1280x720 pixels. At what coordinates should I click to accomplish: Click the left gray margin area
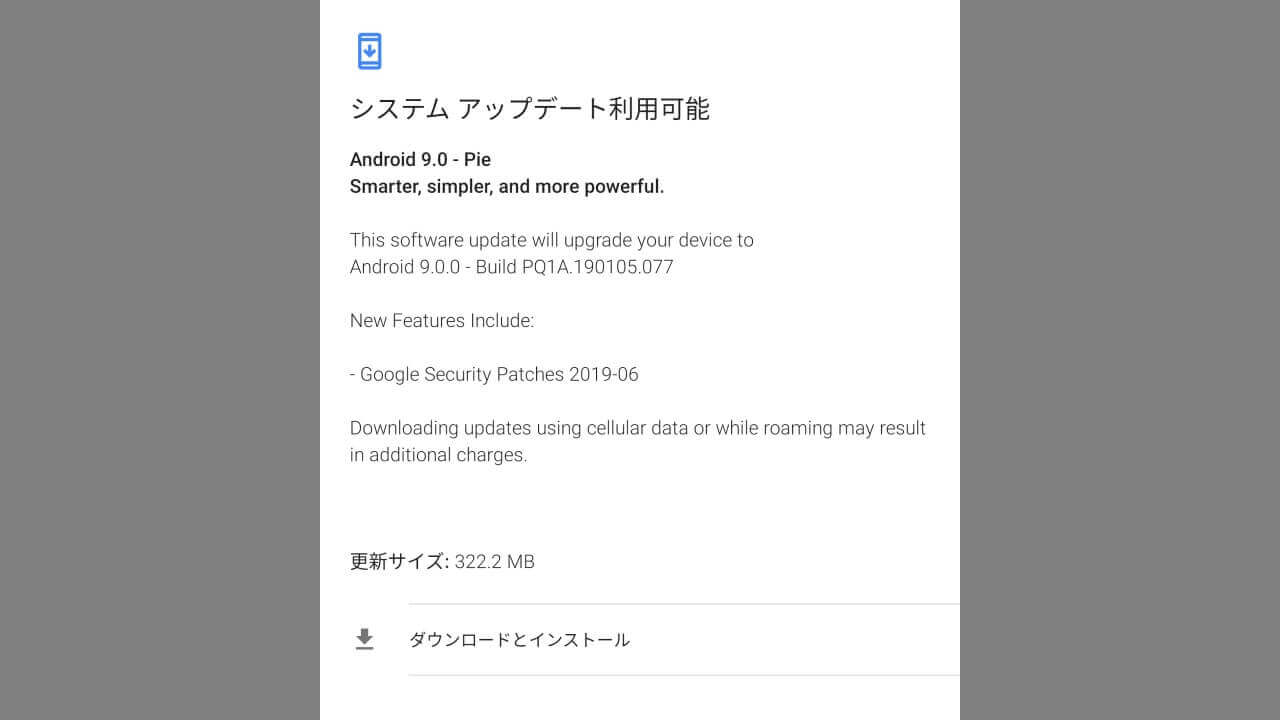pyautogui.click(x=160, y=360)
